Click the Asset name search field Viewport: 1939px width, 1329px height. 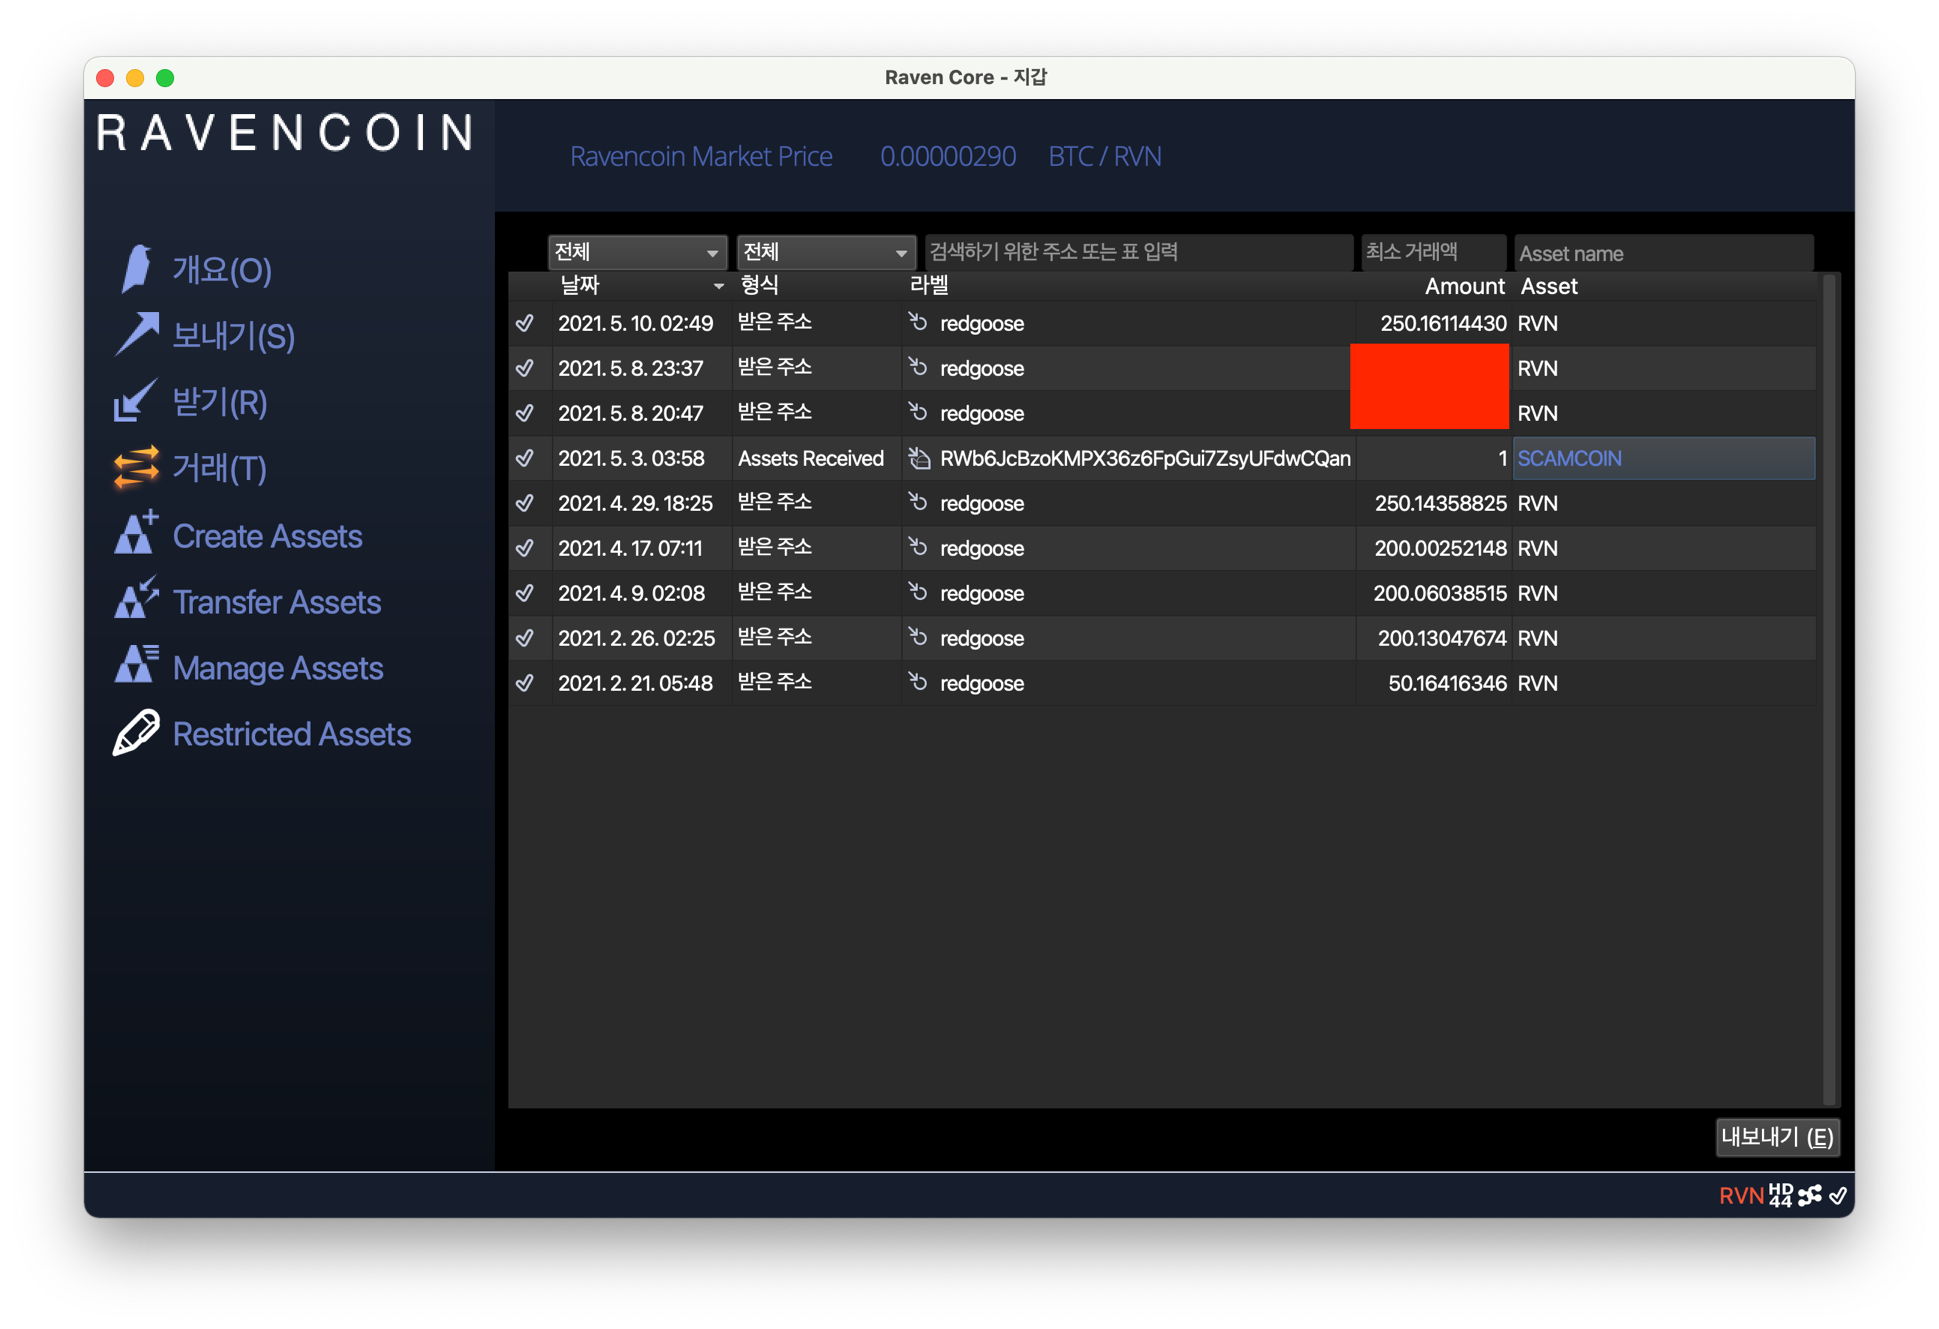1663,253
